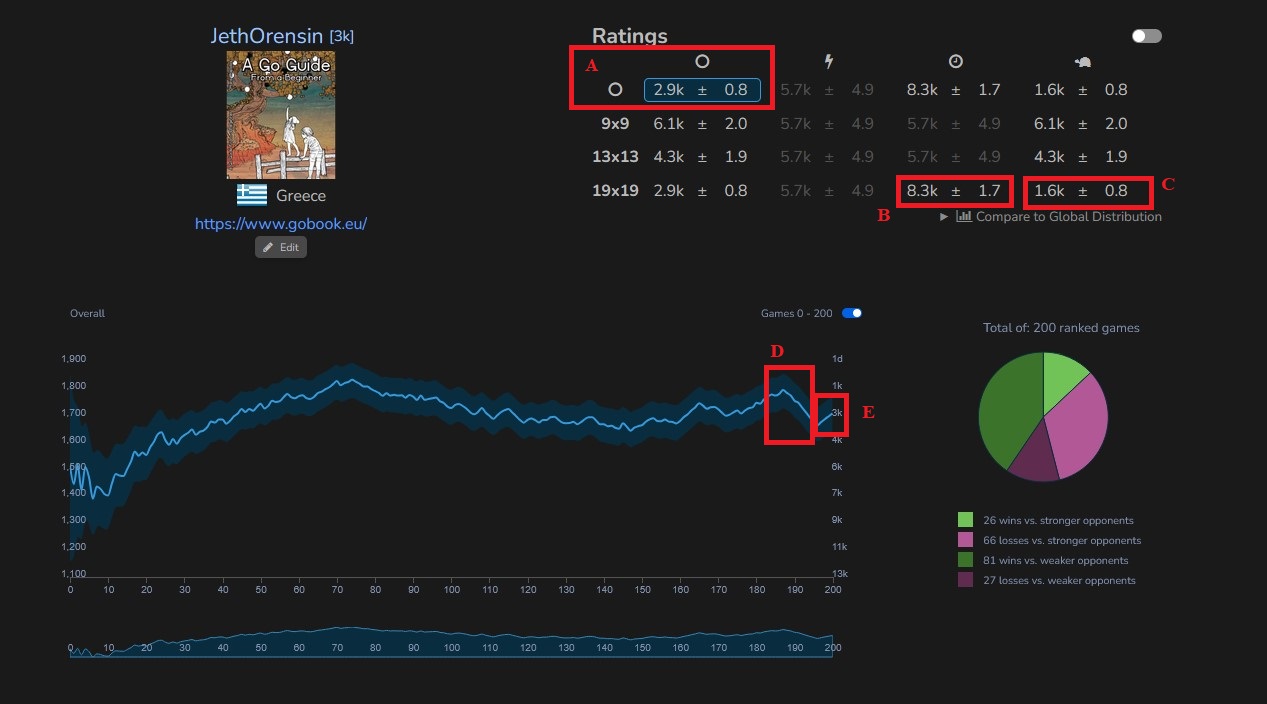This screenshot has width=1267, height=704.
Task: Open the https://www.gobook.eu/ link
Action: coord(281,224)
